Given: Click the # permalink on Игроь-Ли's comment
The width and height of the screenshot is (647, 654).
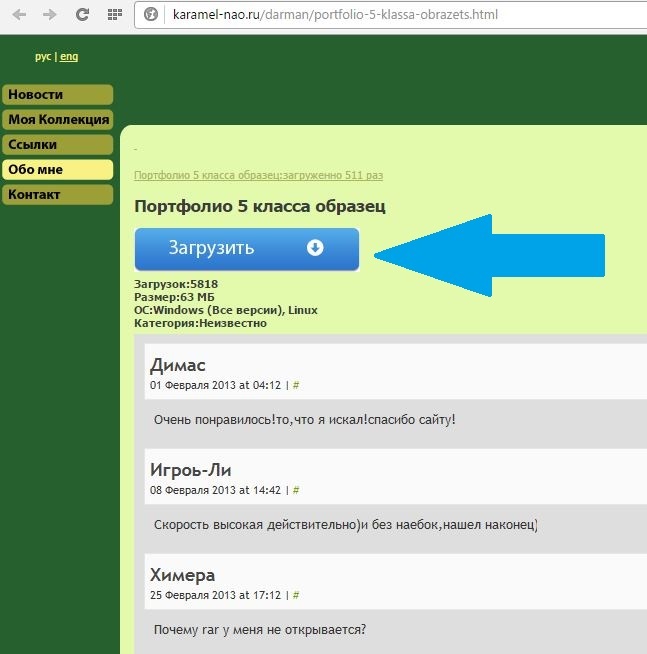Looking at the screenshot, I should (296, 490).
